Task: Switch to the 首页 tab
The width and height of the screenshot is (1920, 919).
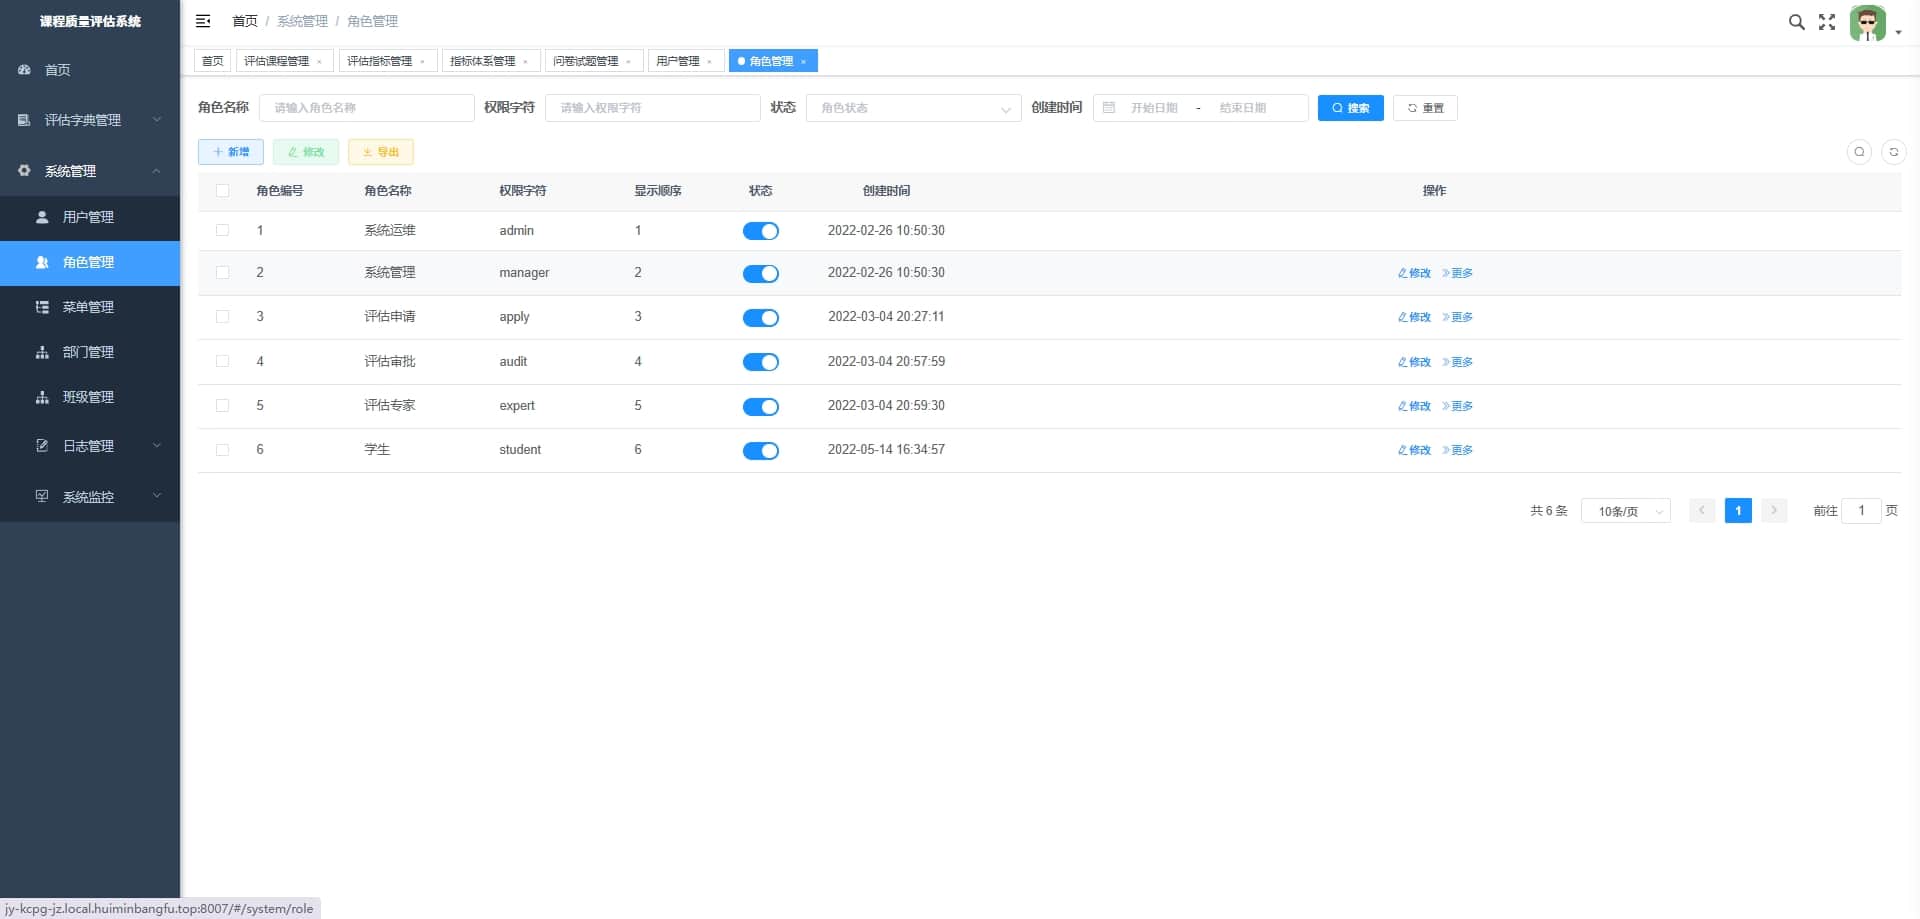Action: [x=213, y=61]
